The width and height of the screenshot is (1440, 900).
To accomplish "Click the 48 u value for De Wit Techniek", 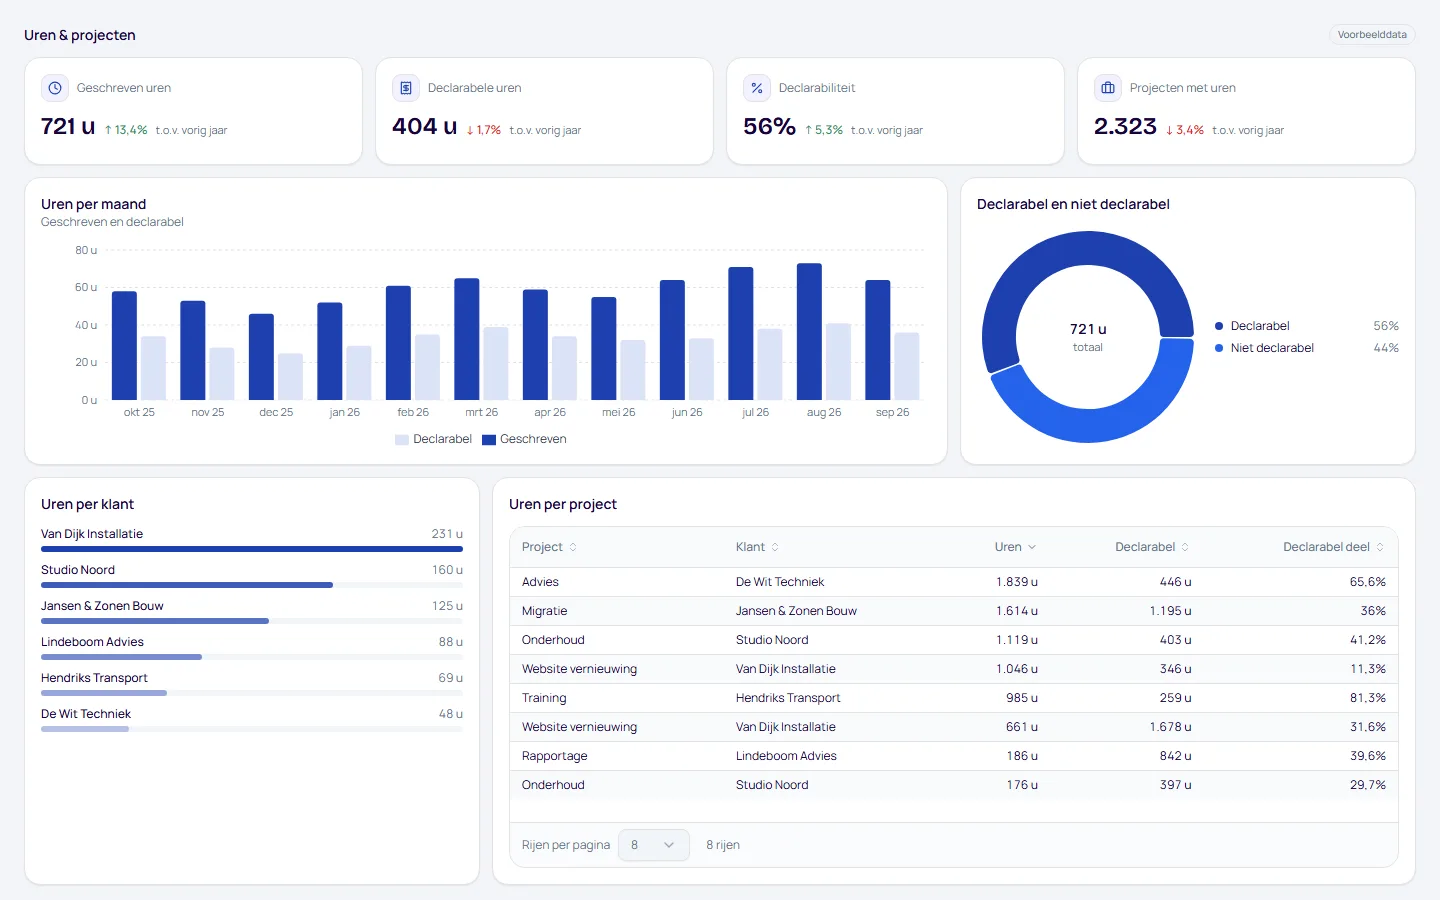I will tap(451, 714).
